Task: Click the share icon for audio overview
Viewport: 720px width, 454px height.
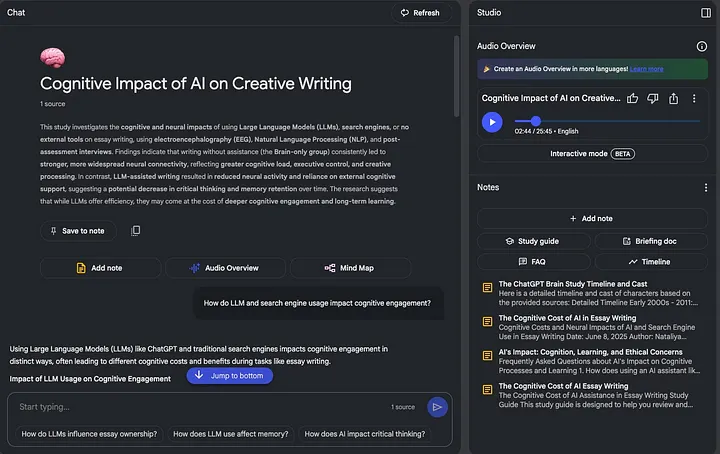Action: pyautogui.click(x=674, y=98)
